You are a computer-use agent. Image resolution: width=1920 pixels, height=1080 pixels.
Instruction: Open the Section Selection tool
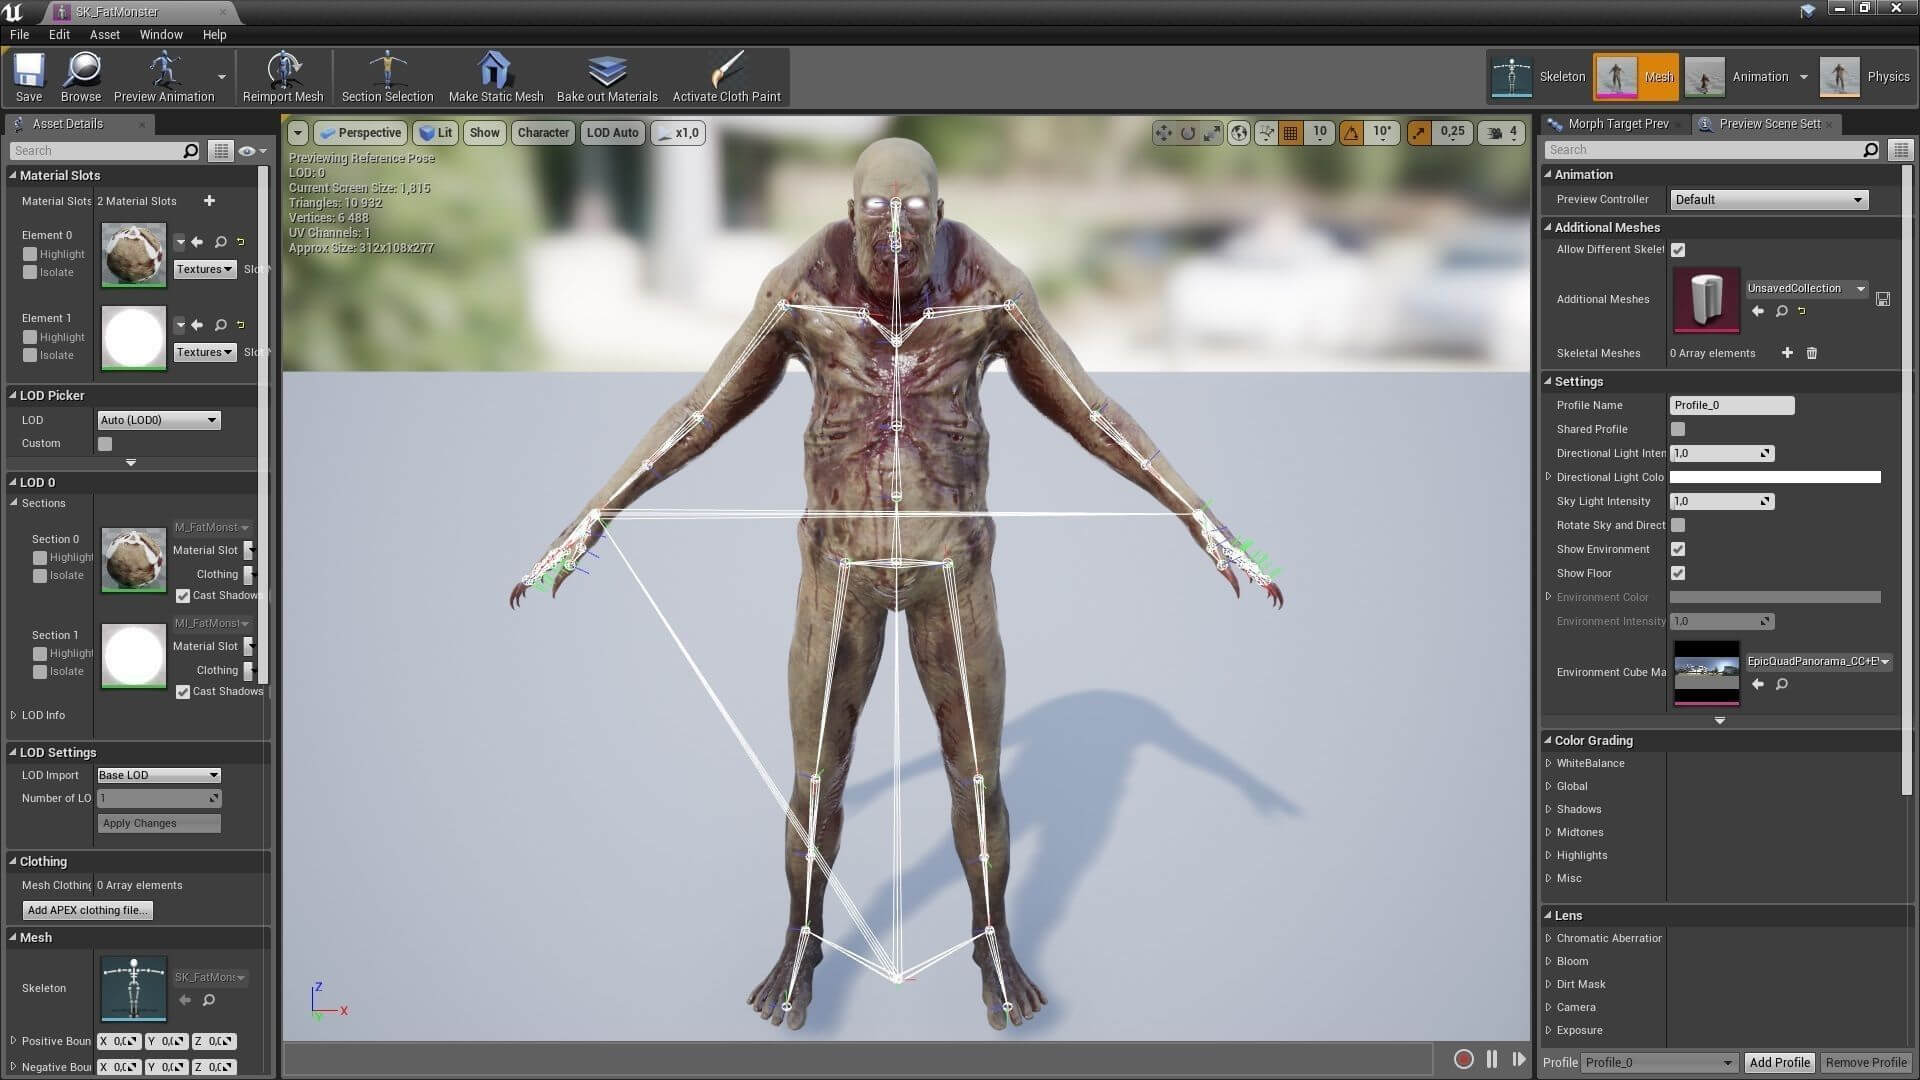tap(387, 77)
